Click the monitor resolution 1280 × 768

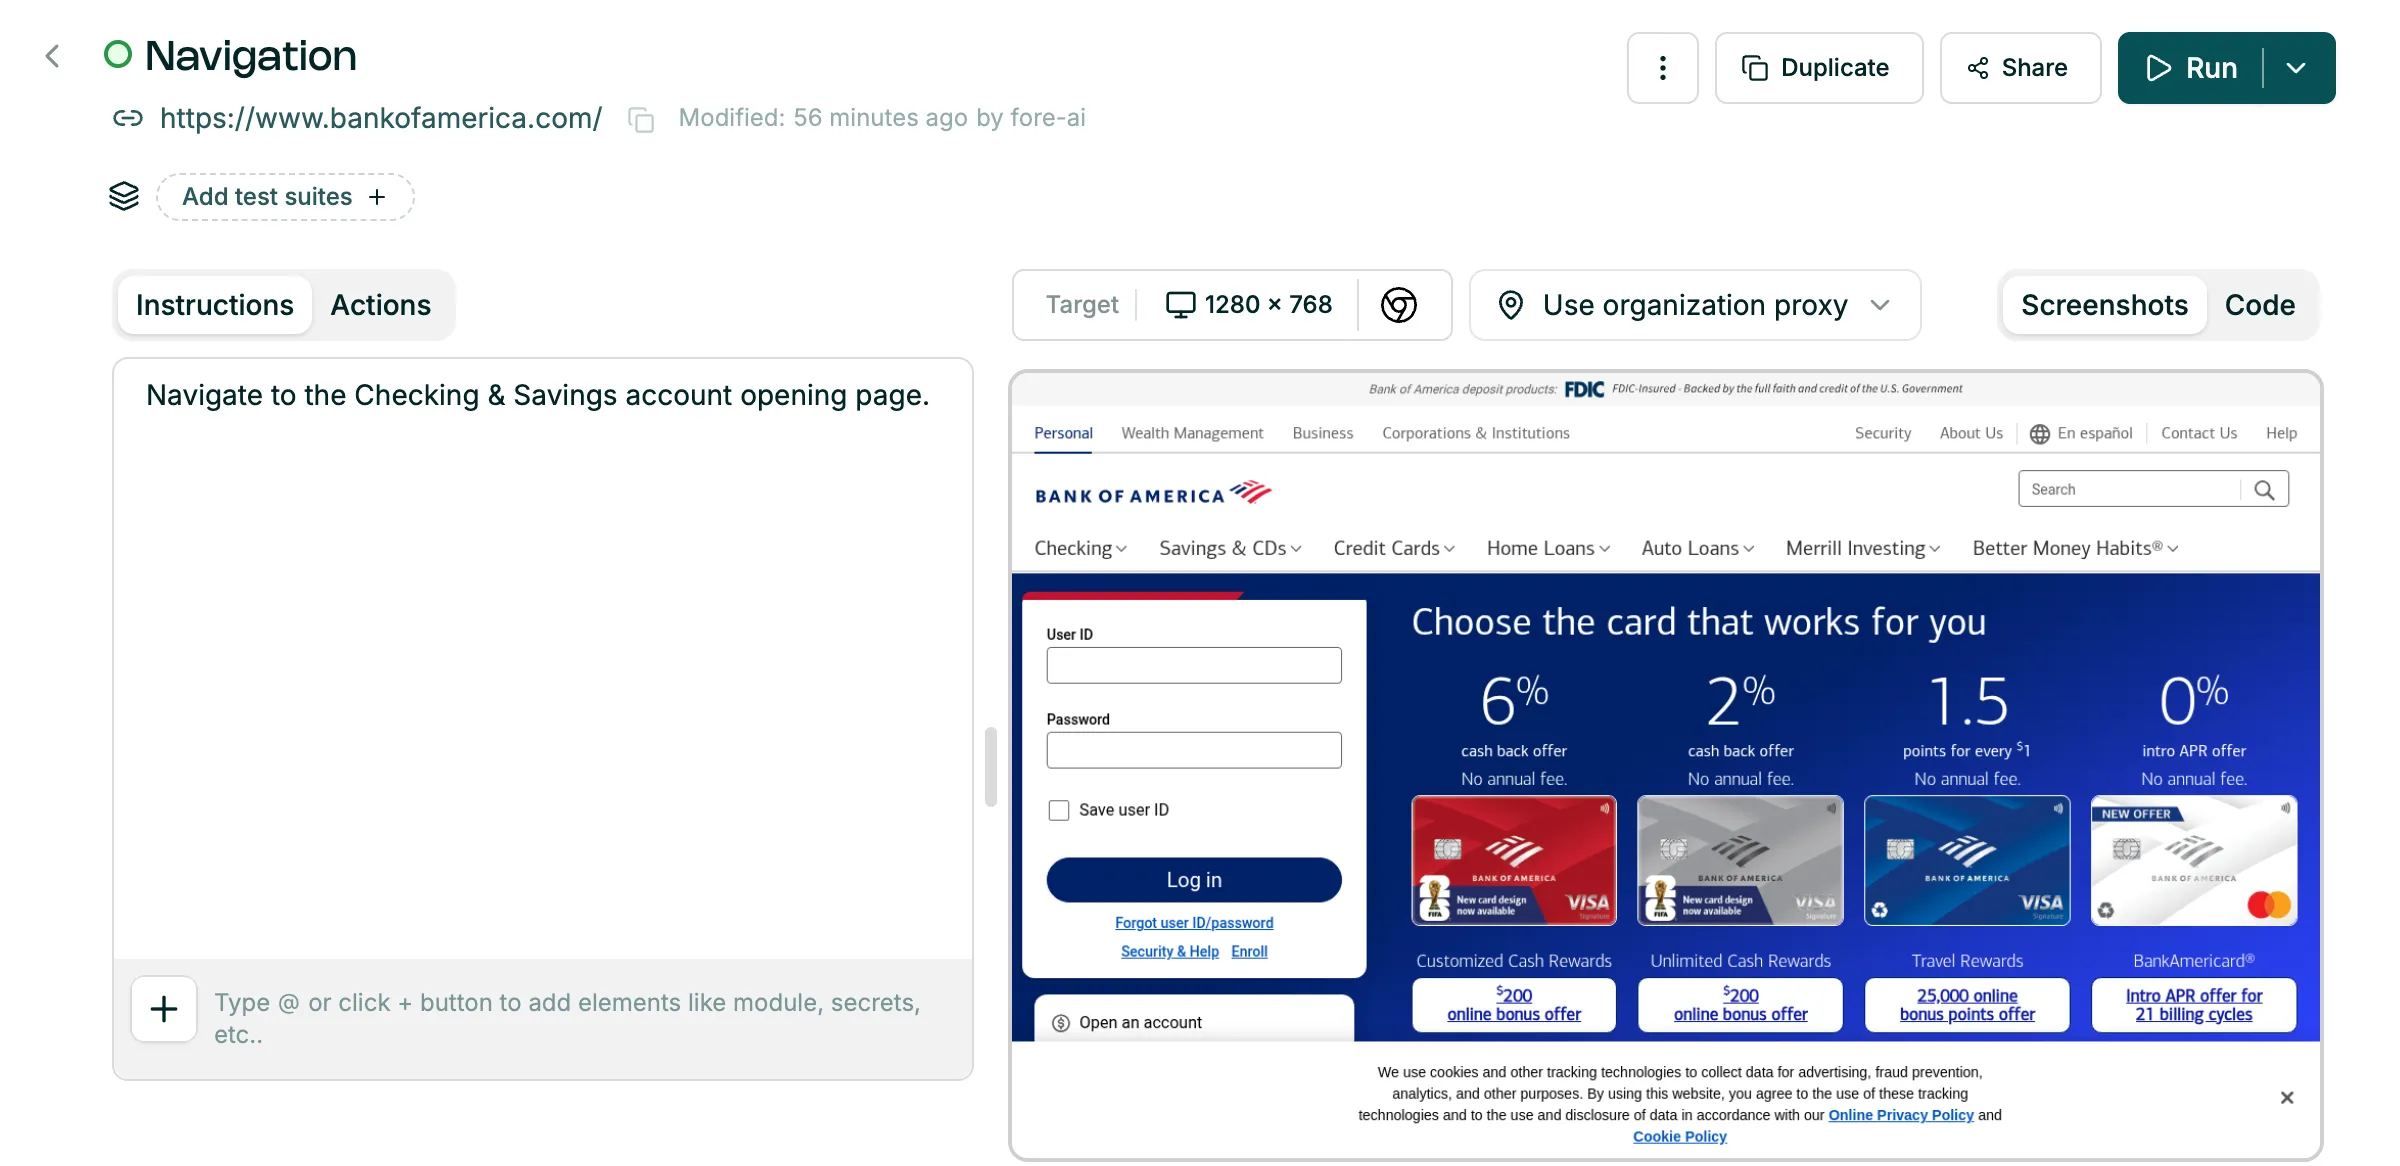click(x=1249, y=305)
